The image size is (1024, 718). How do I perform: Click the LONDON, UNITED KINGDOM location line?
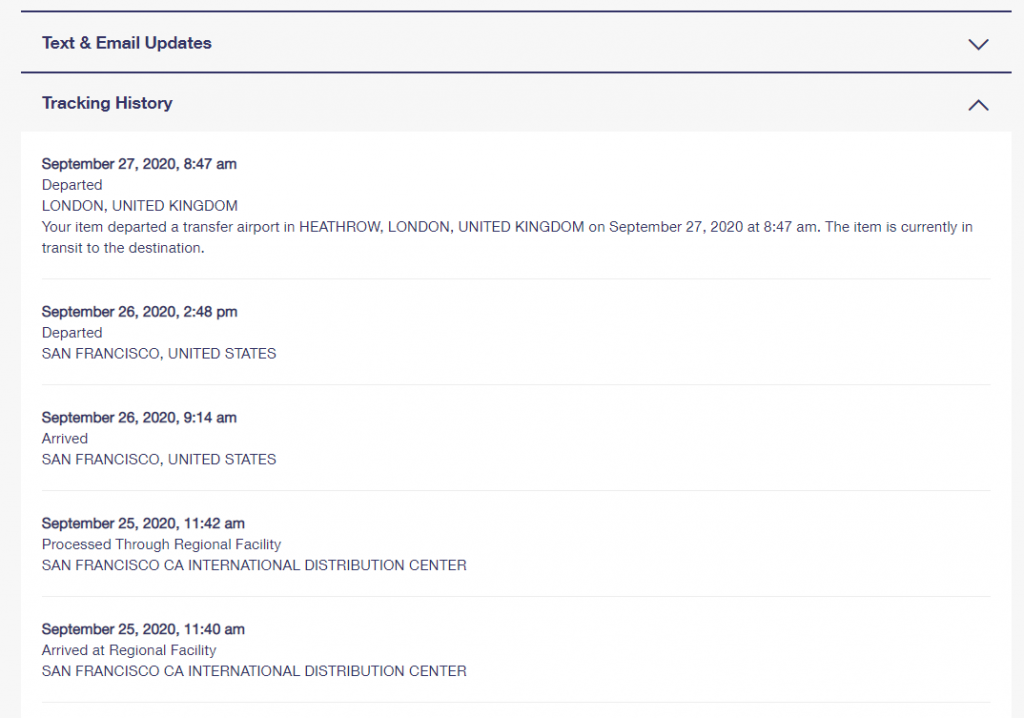140,206
